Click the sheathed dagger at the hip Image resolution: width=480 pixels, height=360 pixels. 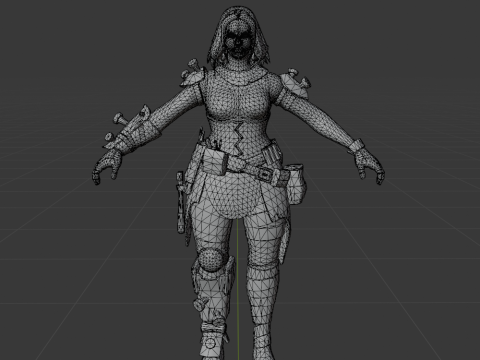click(x=180, y=202)
